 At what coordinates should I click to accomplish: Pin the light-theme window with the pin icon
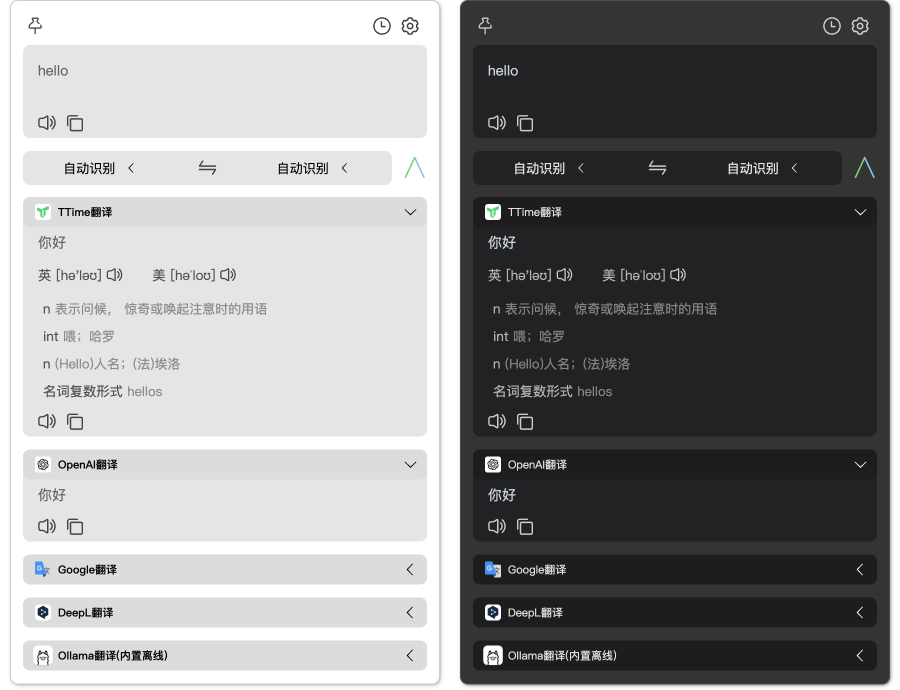click(x=36, y=26)
